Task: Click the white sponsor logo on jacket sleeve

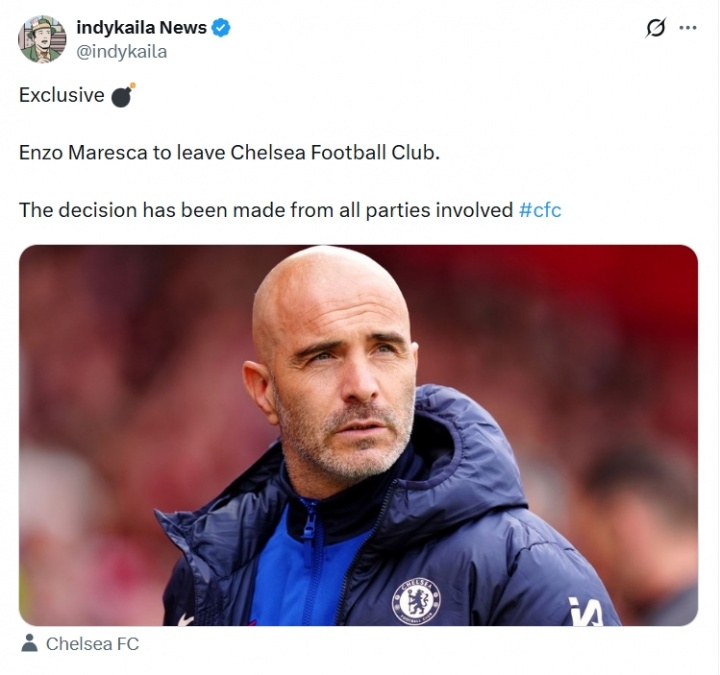Action: point(585,611)
